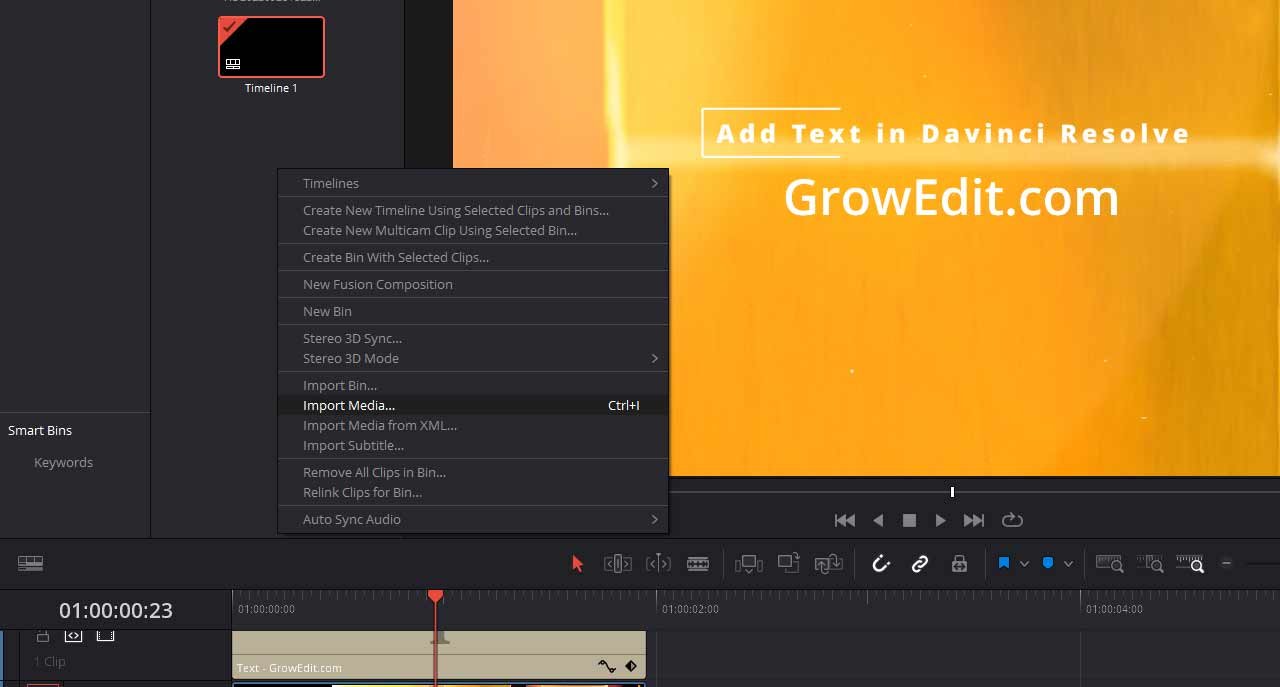This screenshot has height=687, width=1280.
Task: Open the flag color dropdown arrow
Action: coord(1024,564)
